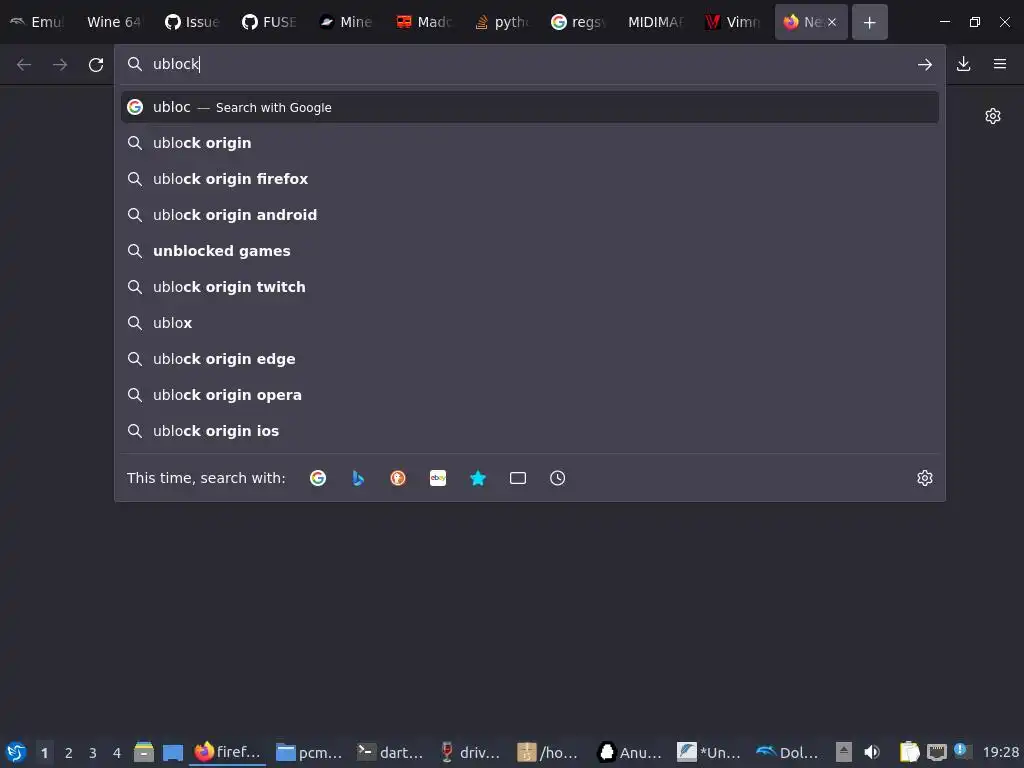Search history with the clock icon

pos(558,478)
